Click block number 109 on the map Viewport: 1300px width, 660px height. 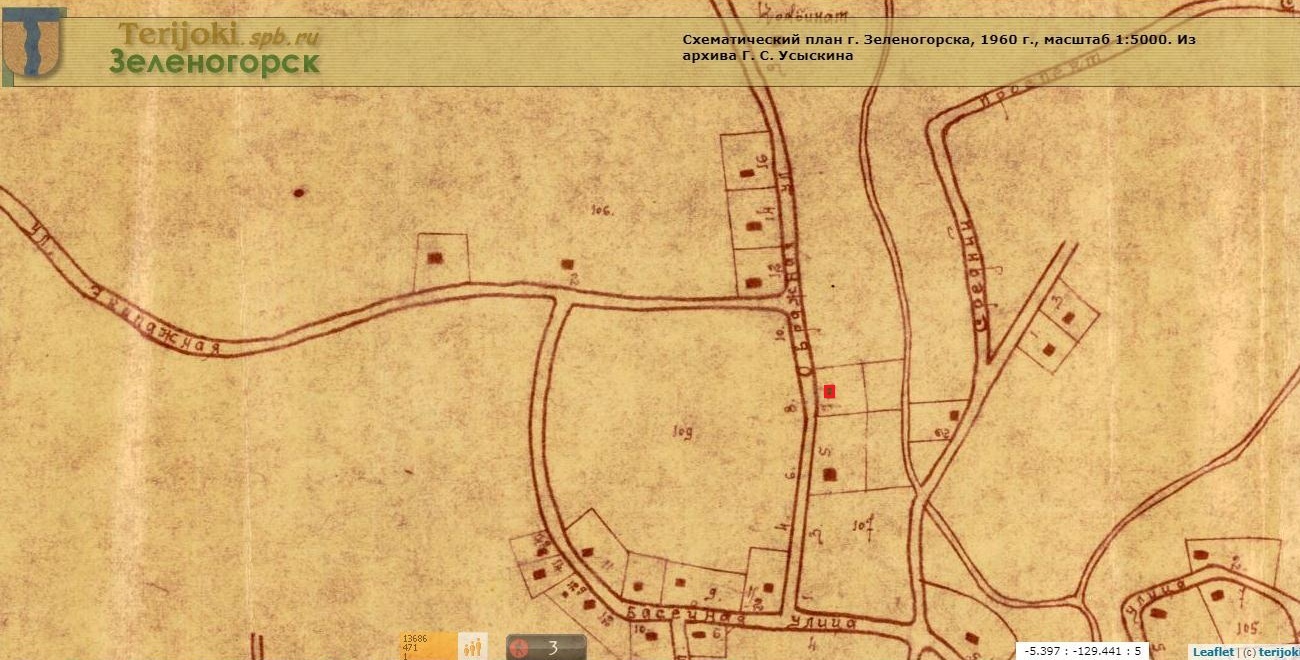pos(684,432)
